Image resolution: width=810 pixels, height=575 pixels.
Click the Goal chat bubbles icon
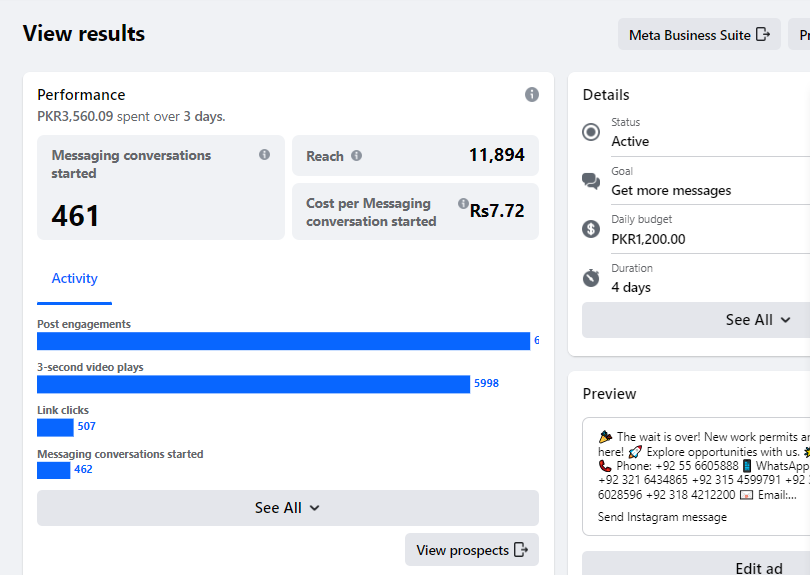[x=591, y=181]
